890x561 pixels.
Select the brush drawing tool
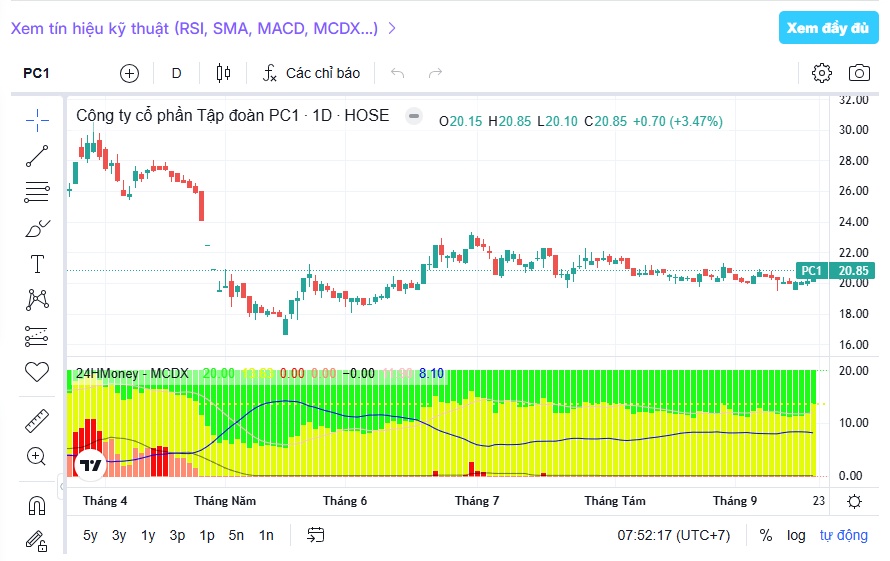click(x=37, y=228)
